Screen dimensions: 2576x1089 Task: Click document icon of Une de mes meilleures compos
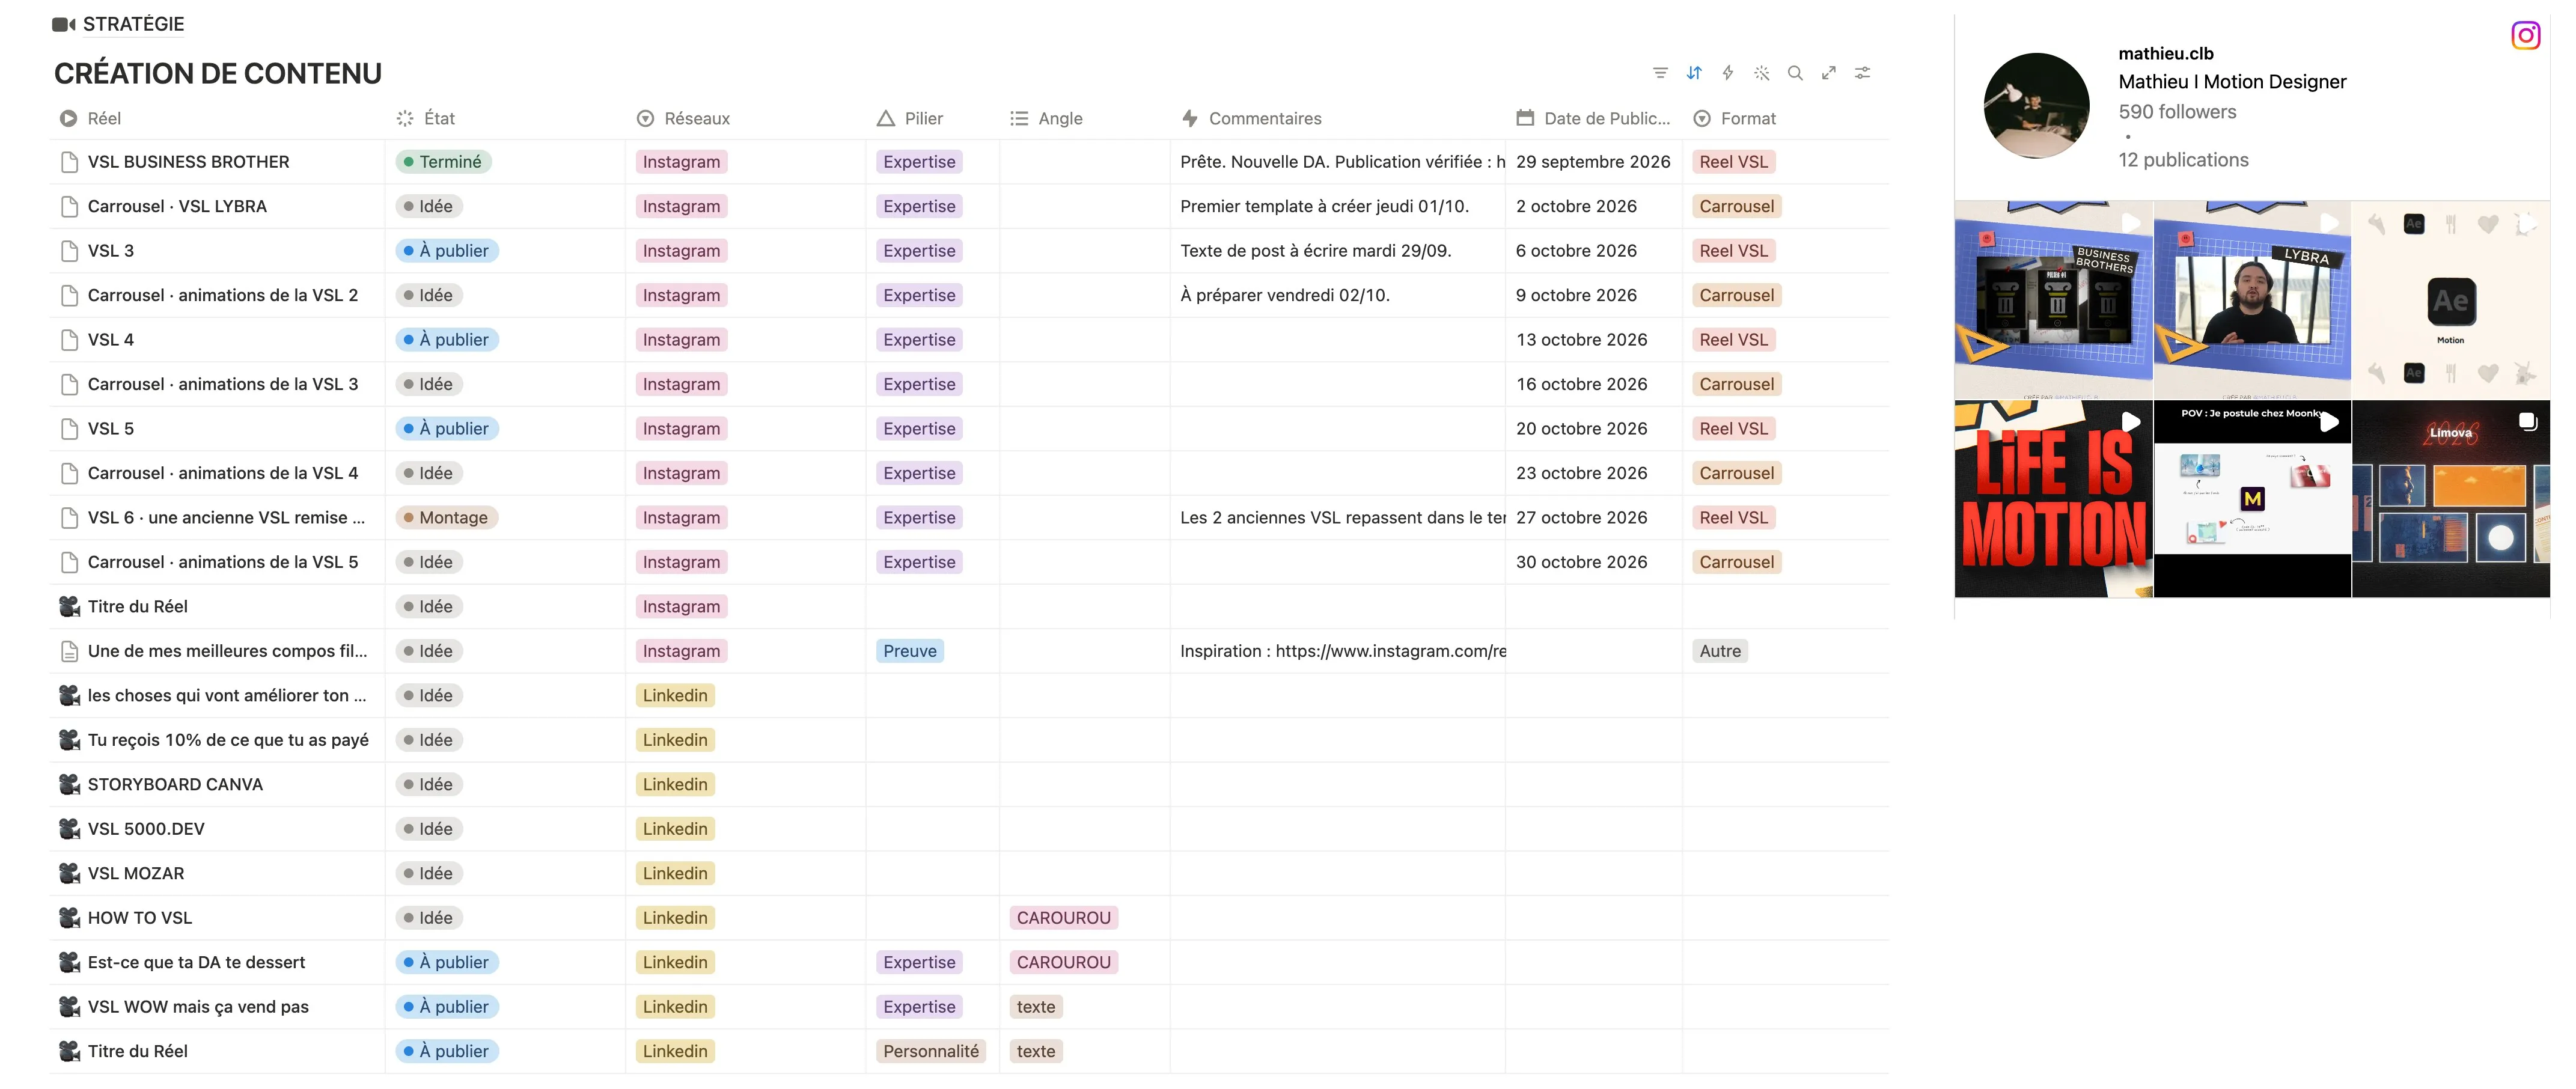pyautogui.click(x=69, y=651)
